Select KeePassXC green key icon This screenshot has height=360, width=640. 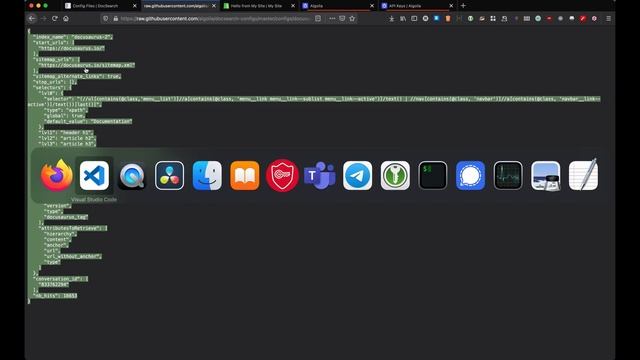click(x=395, y=176)
